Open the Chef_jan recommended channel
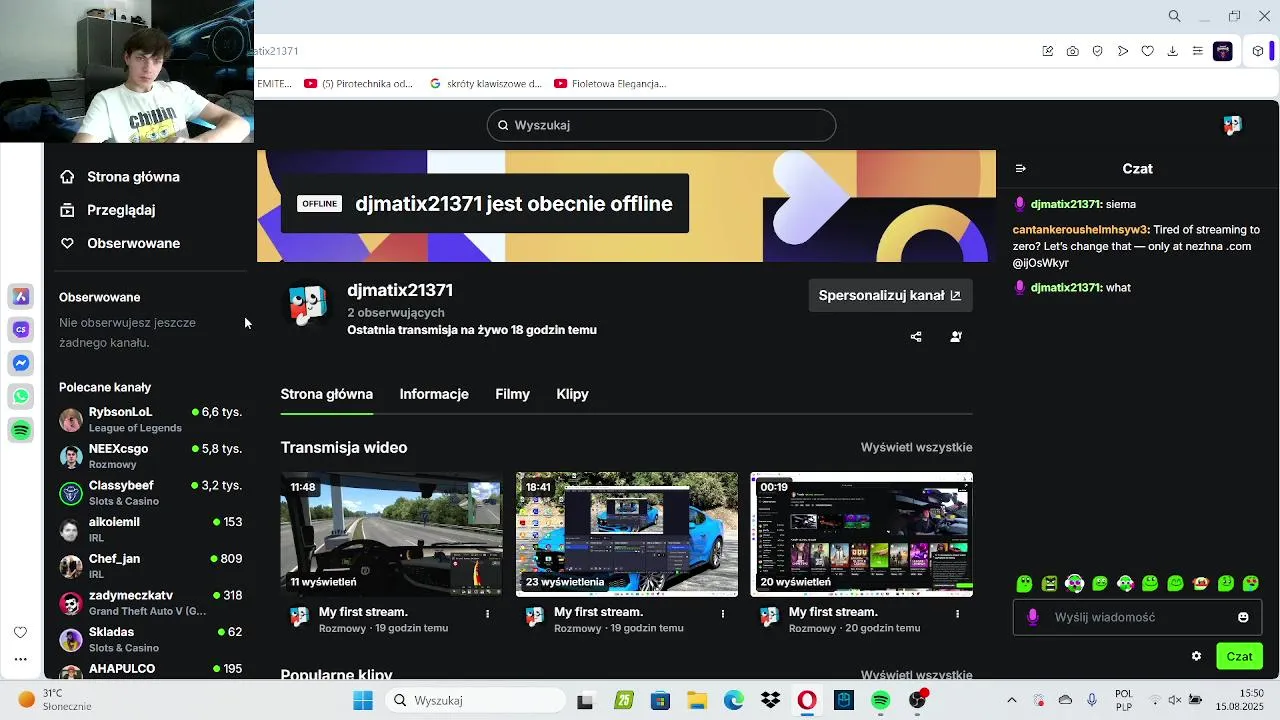 [150, 566]
